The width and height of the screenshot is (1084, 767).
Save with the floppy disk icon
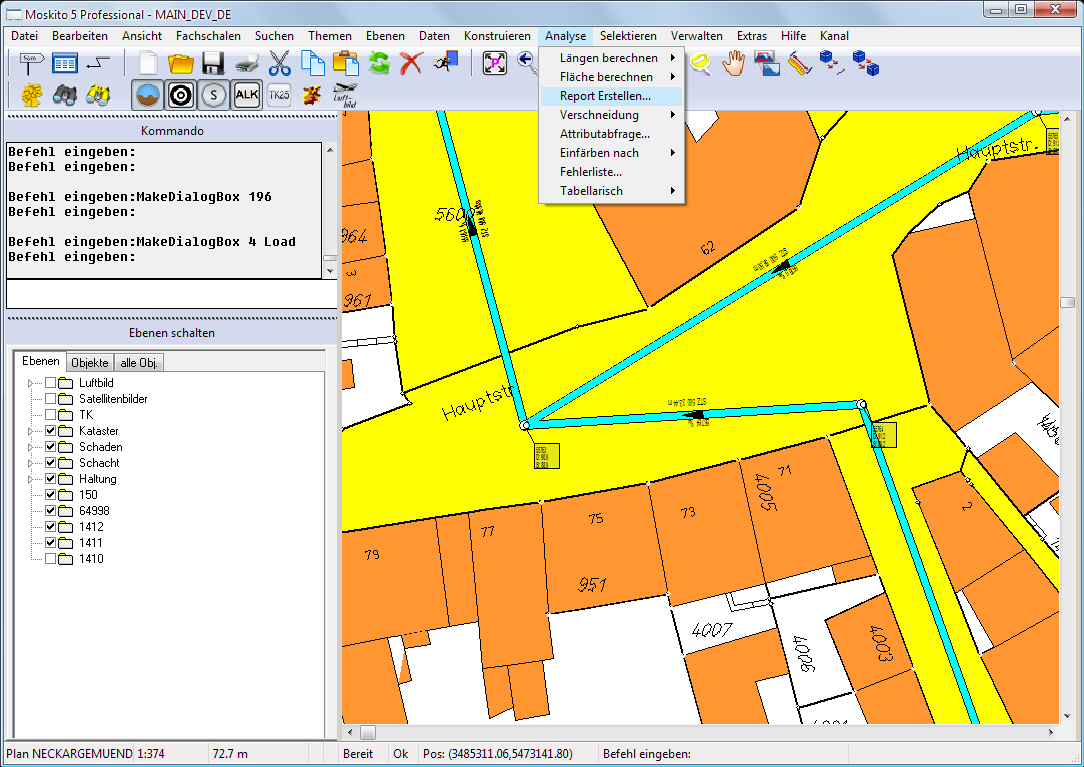213,63
